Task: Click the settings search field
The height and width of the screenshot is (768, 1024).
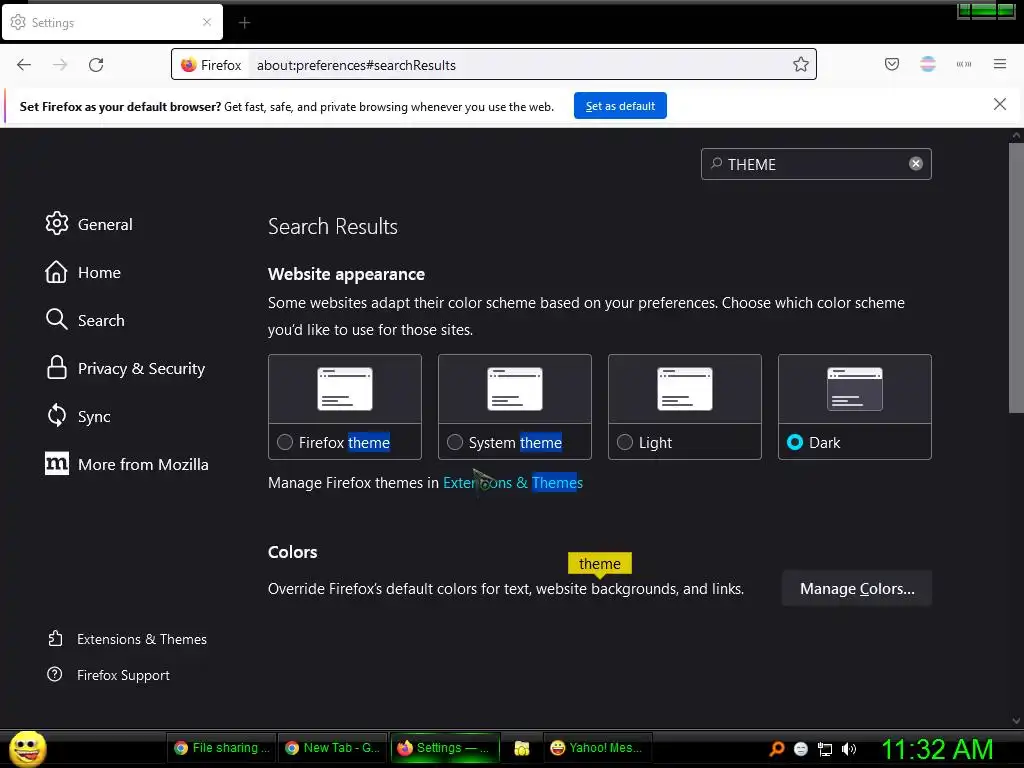Action: pos(816,164)
